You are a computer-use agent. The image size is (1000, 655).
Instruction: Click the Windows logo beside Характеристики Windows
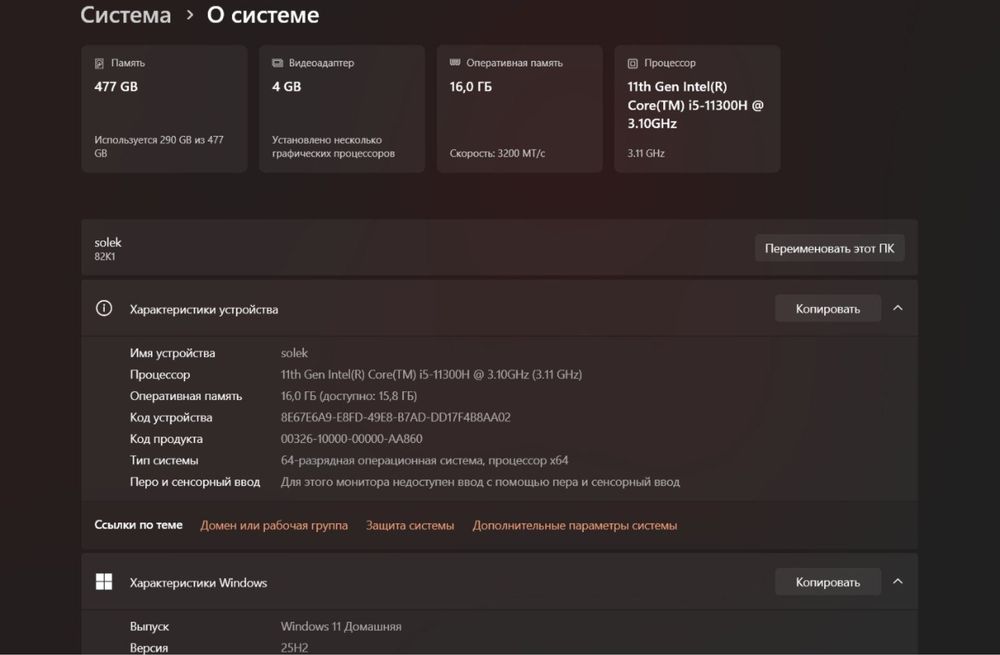104,582
